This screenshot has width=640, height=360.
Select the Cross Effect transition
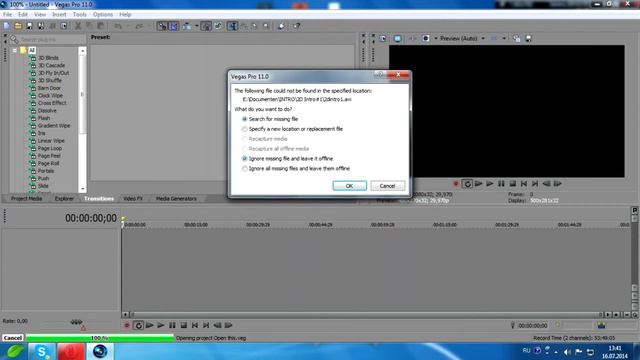(52, 103)
